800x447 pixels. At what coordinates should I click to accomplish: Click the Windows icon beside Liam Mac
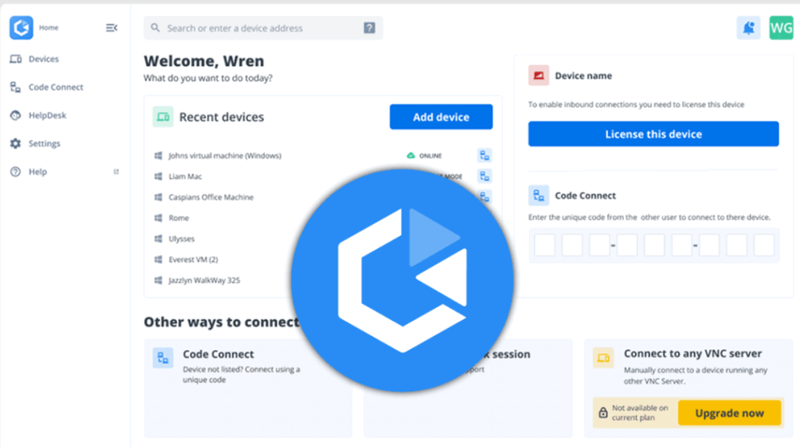(158, 177)
